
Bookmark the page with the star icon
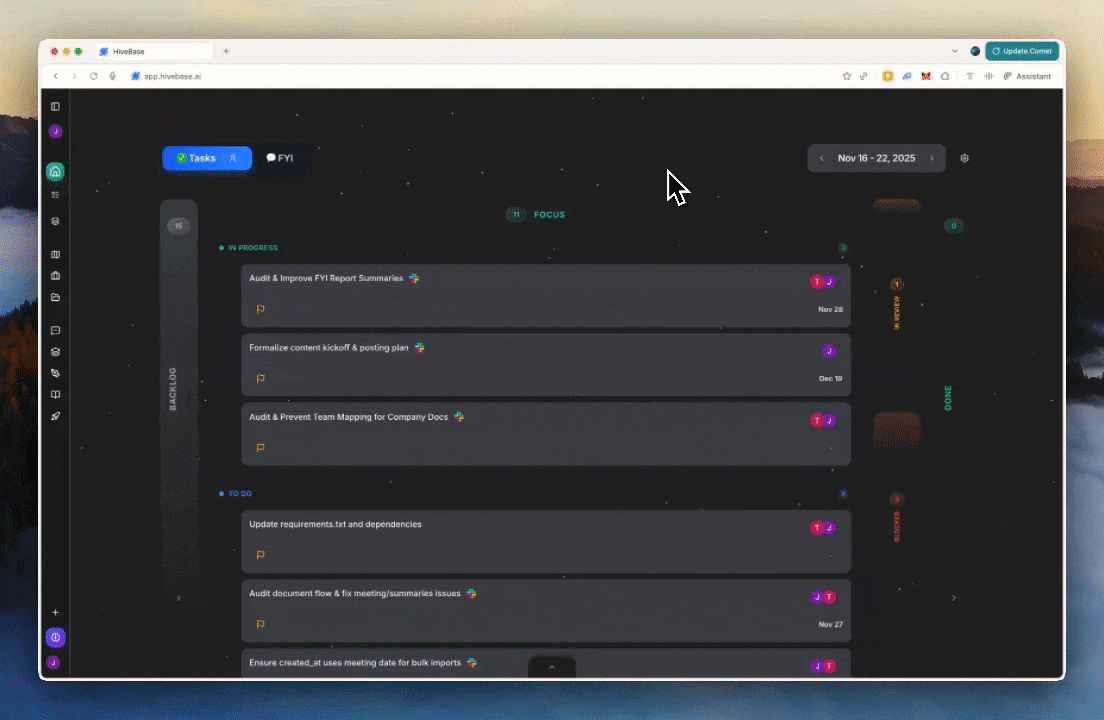(846, 76)
